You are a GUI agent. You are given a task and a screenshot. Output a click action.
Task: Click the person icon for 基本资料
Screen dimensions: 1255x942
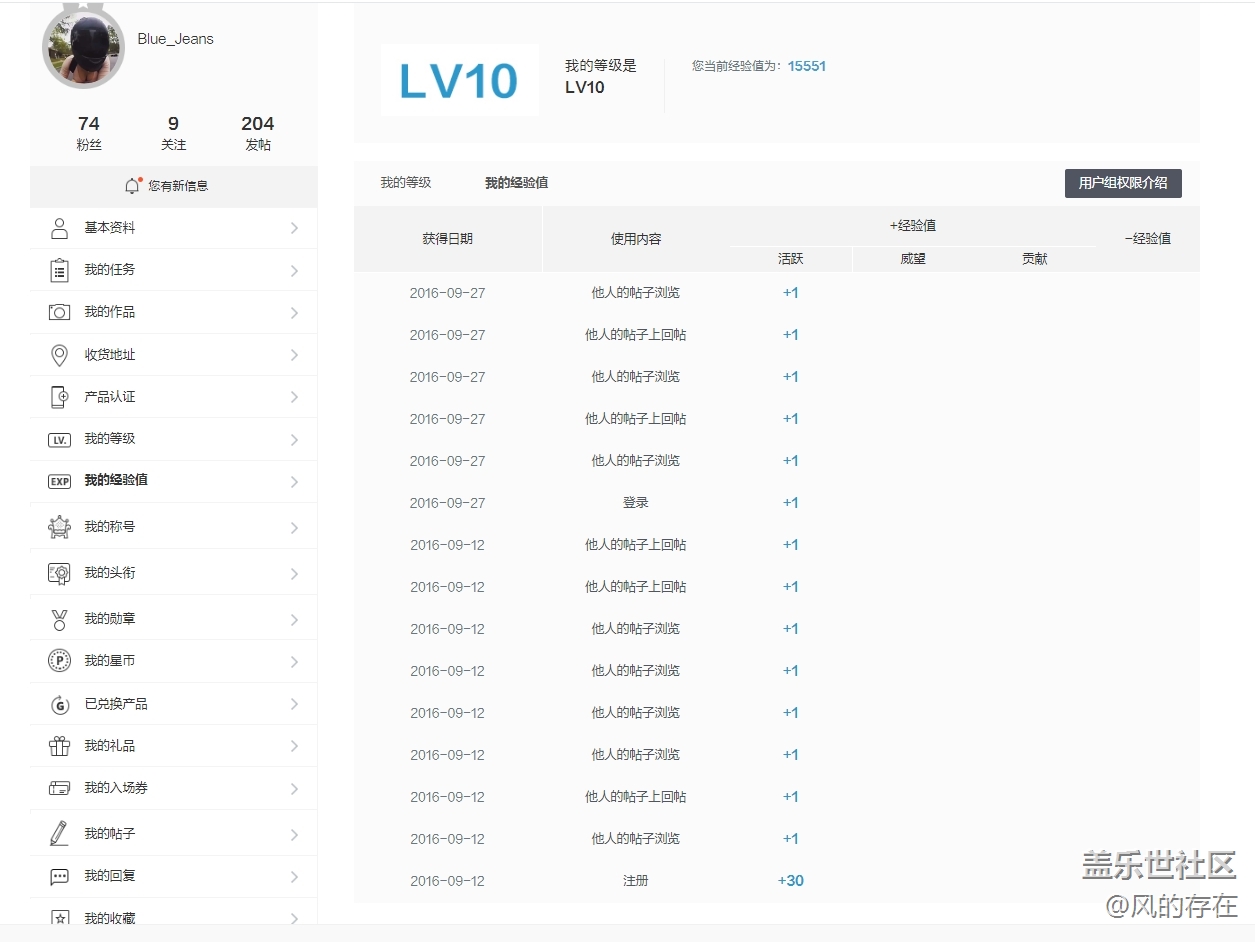pos(59,228)
